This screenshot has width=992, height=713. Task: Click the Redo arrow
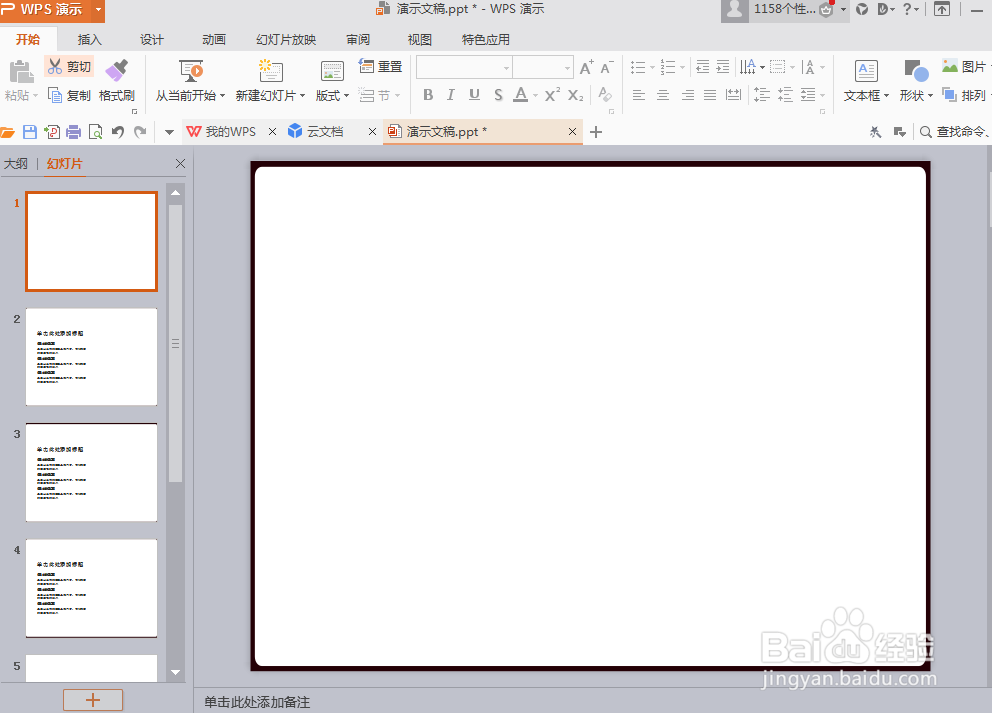(140, 132)
